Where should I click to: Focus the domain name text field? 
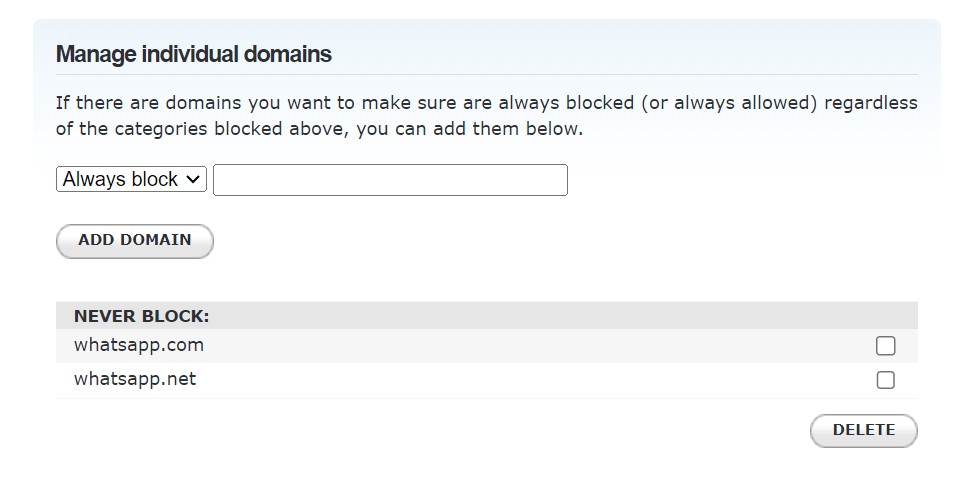[x=390, y=180]
